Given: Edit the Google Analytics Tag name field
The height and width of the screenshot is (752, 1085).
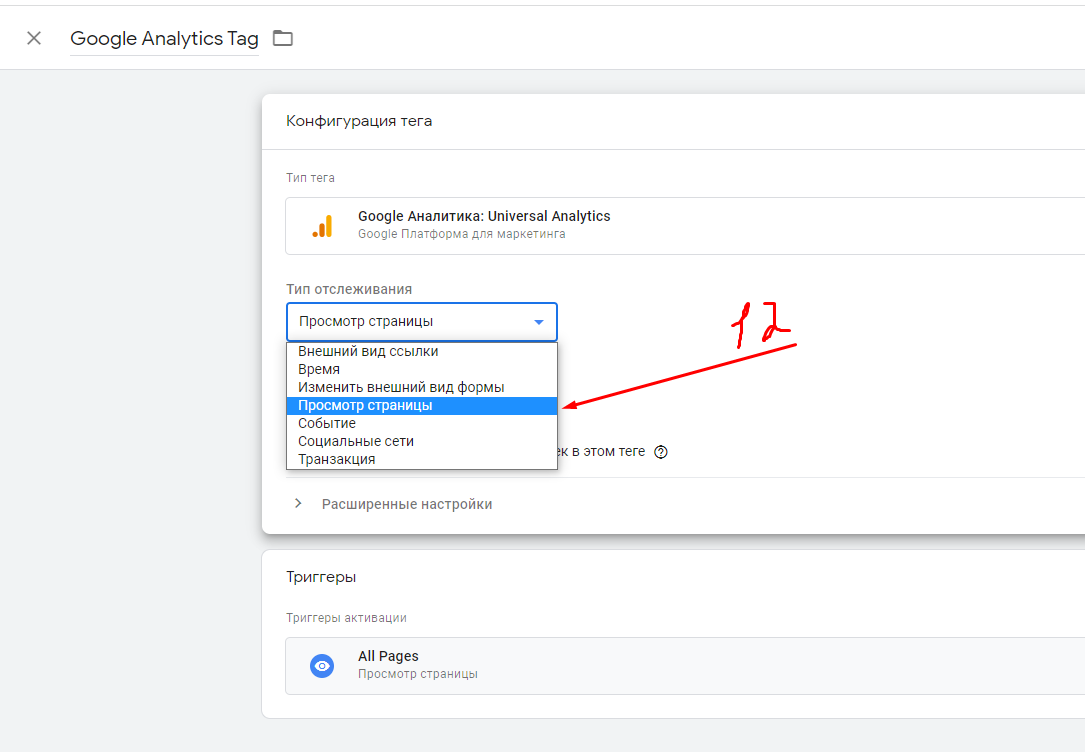Looking at the screenshot, I should 164,39.
